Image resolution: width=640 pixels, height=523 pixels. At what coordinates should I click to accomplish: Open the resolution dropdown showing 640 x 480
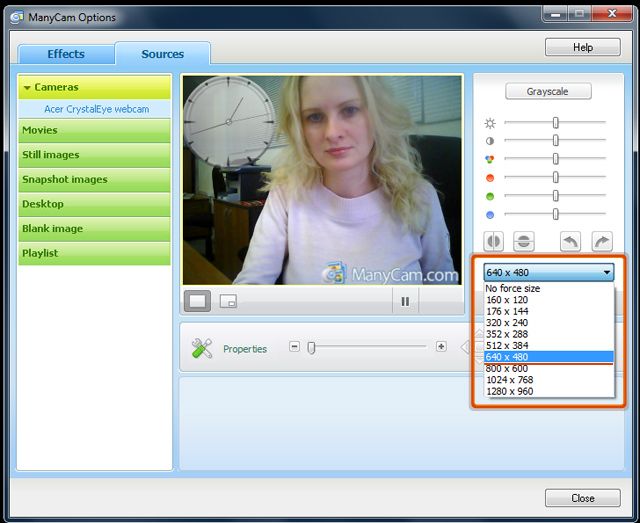pos(548,273)
